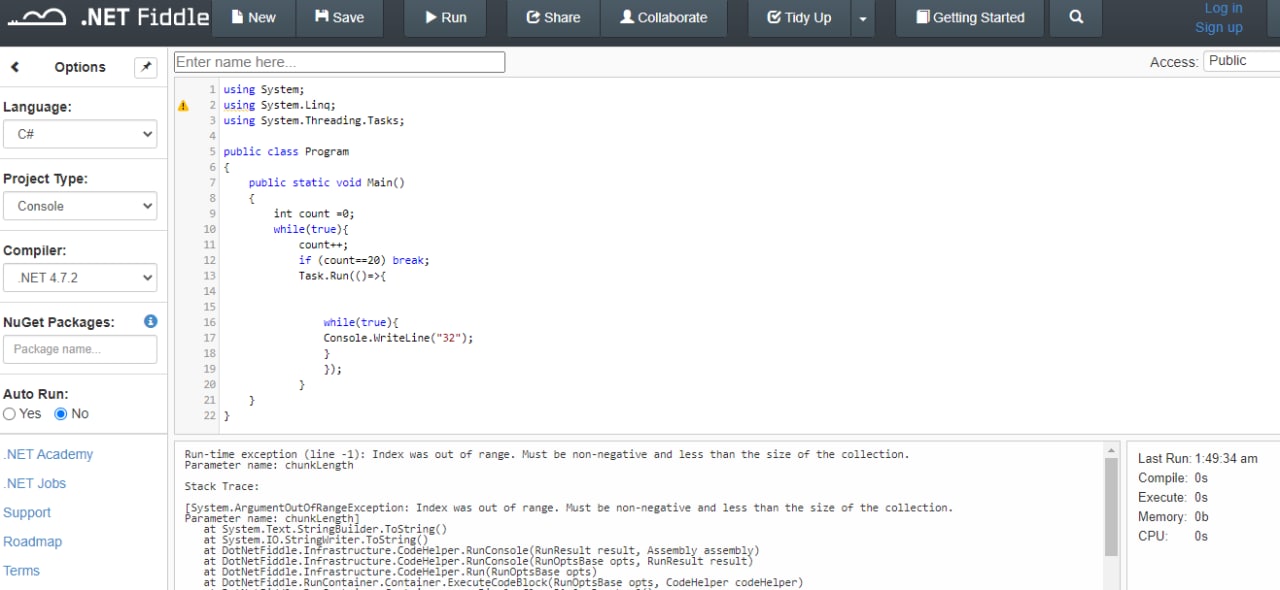This screenshot has height=590, width=1280.
Task: Open the .NET Jobs link
Action: pos(35,483)
